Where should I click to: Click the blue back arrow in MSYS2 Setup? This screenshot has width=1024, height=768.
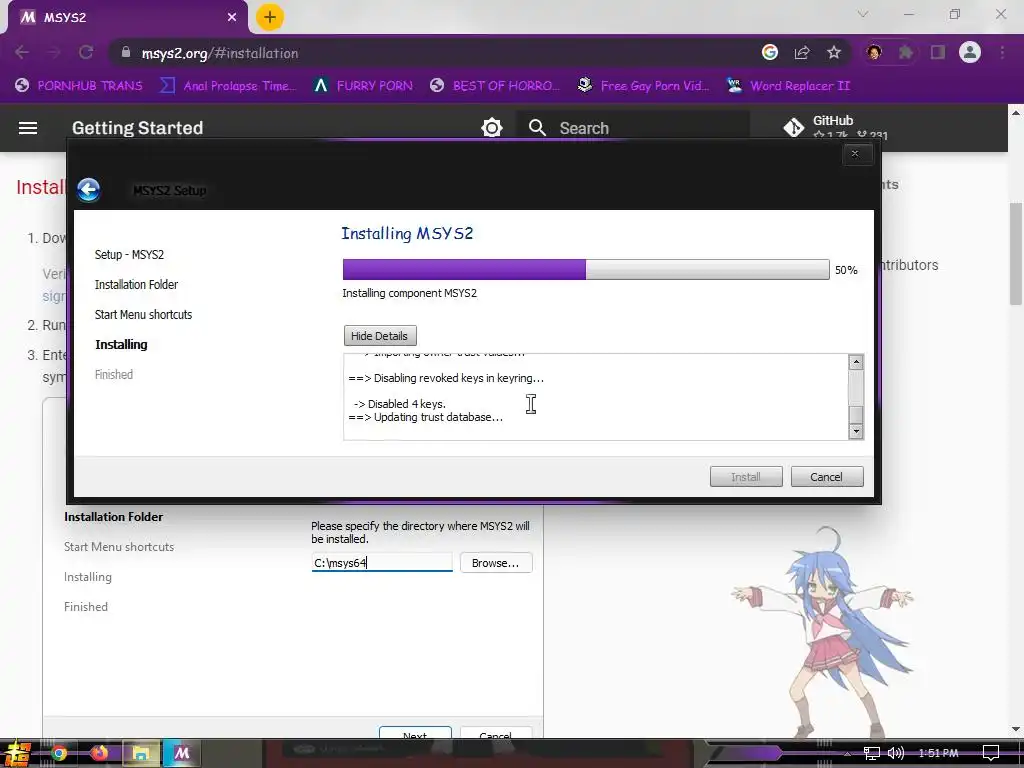coord(89,190)
